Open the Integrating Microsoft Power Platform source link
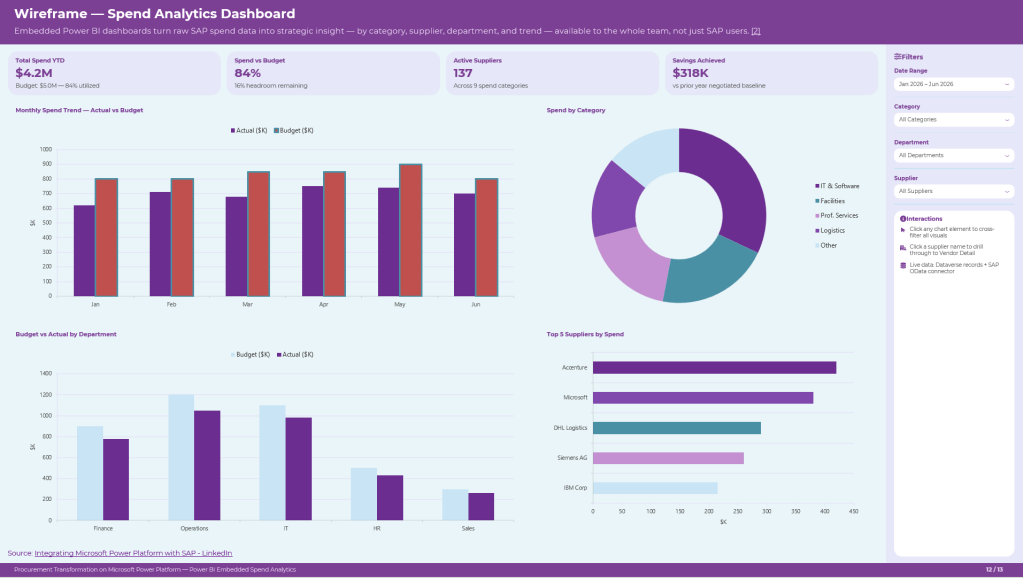Image resolution: width=1023 pixels, height=578 pixels. pos(133,553)
